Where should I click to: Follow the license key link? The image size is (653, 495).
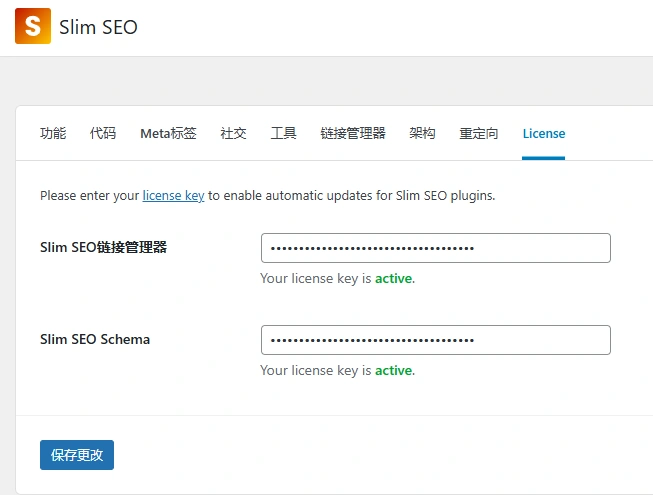173,195
